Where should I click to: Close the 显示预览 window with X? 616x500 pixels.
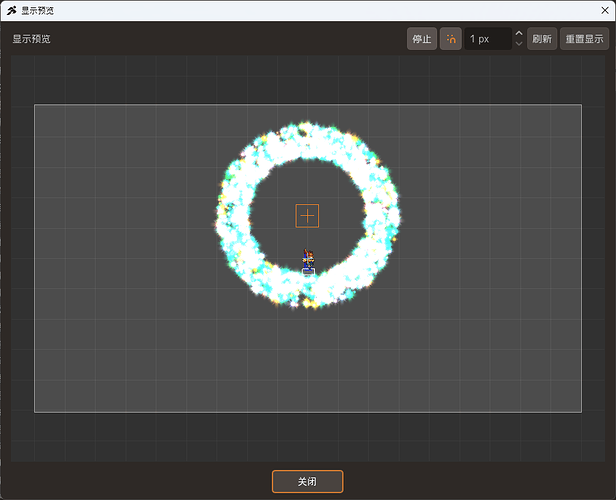605,11
